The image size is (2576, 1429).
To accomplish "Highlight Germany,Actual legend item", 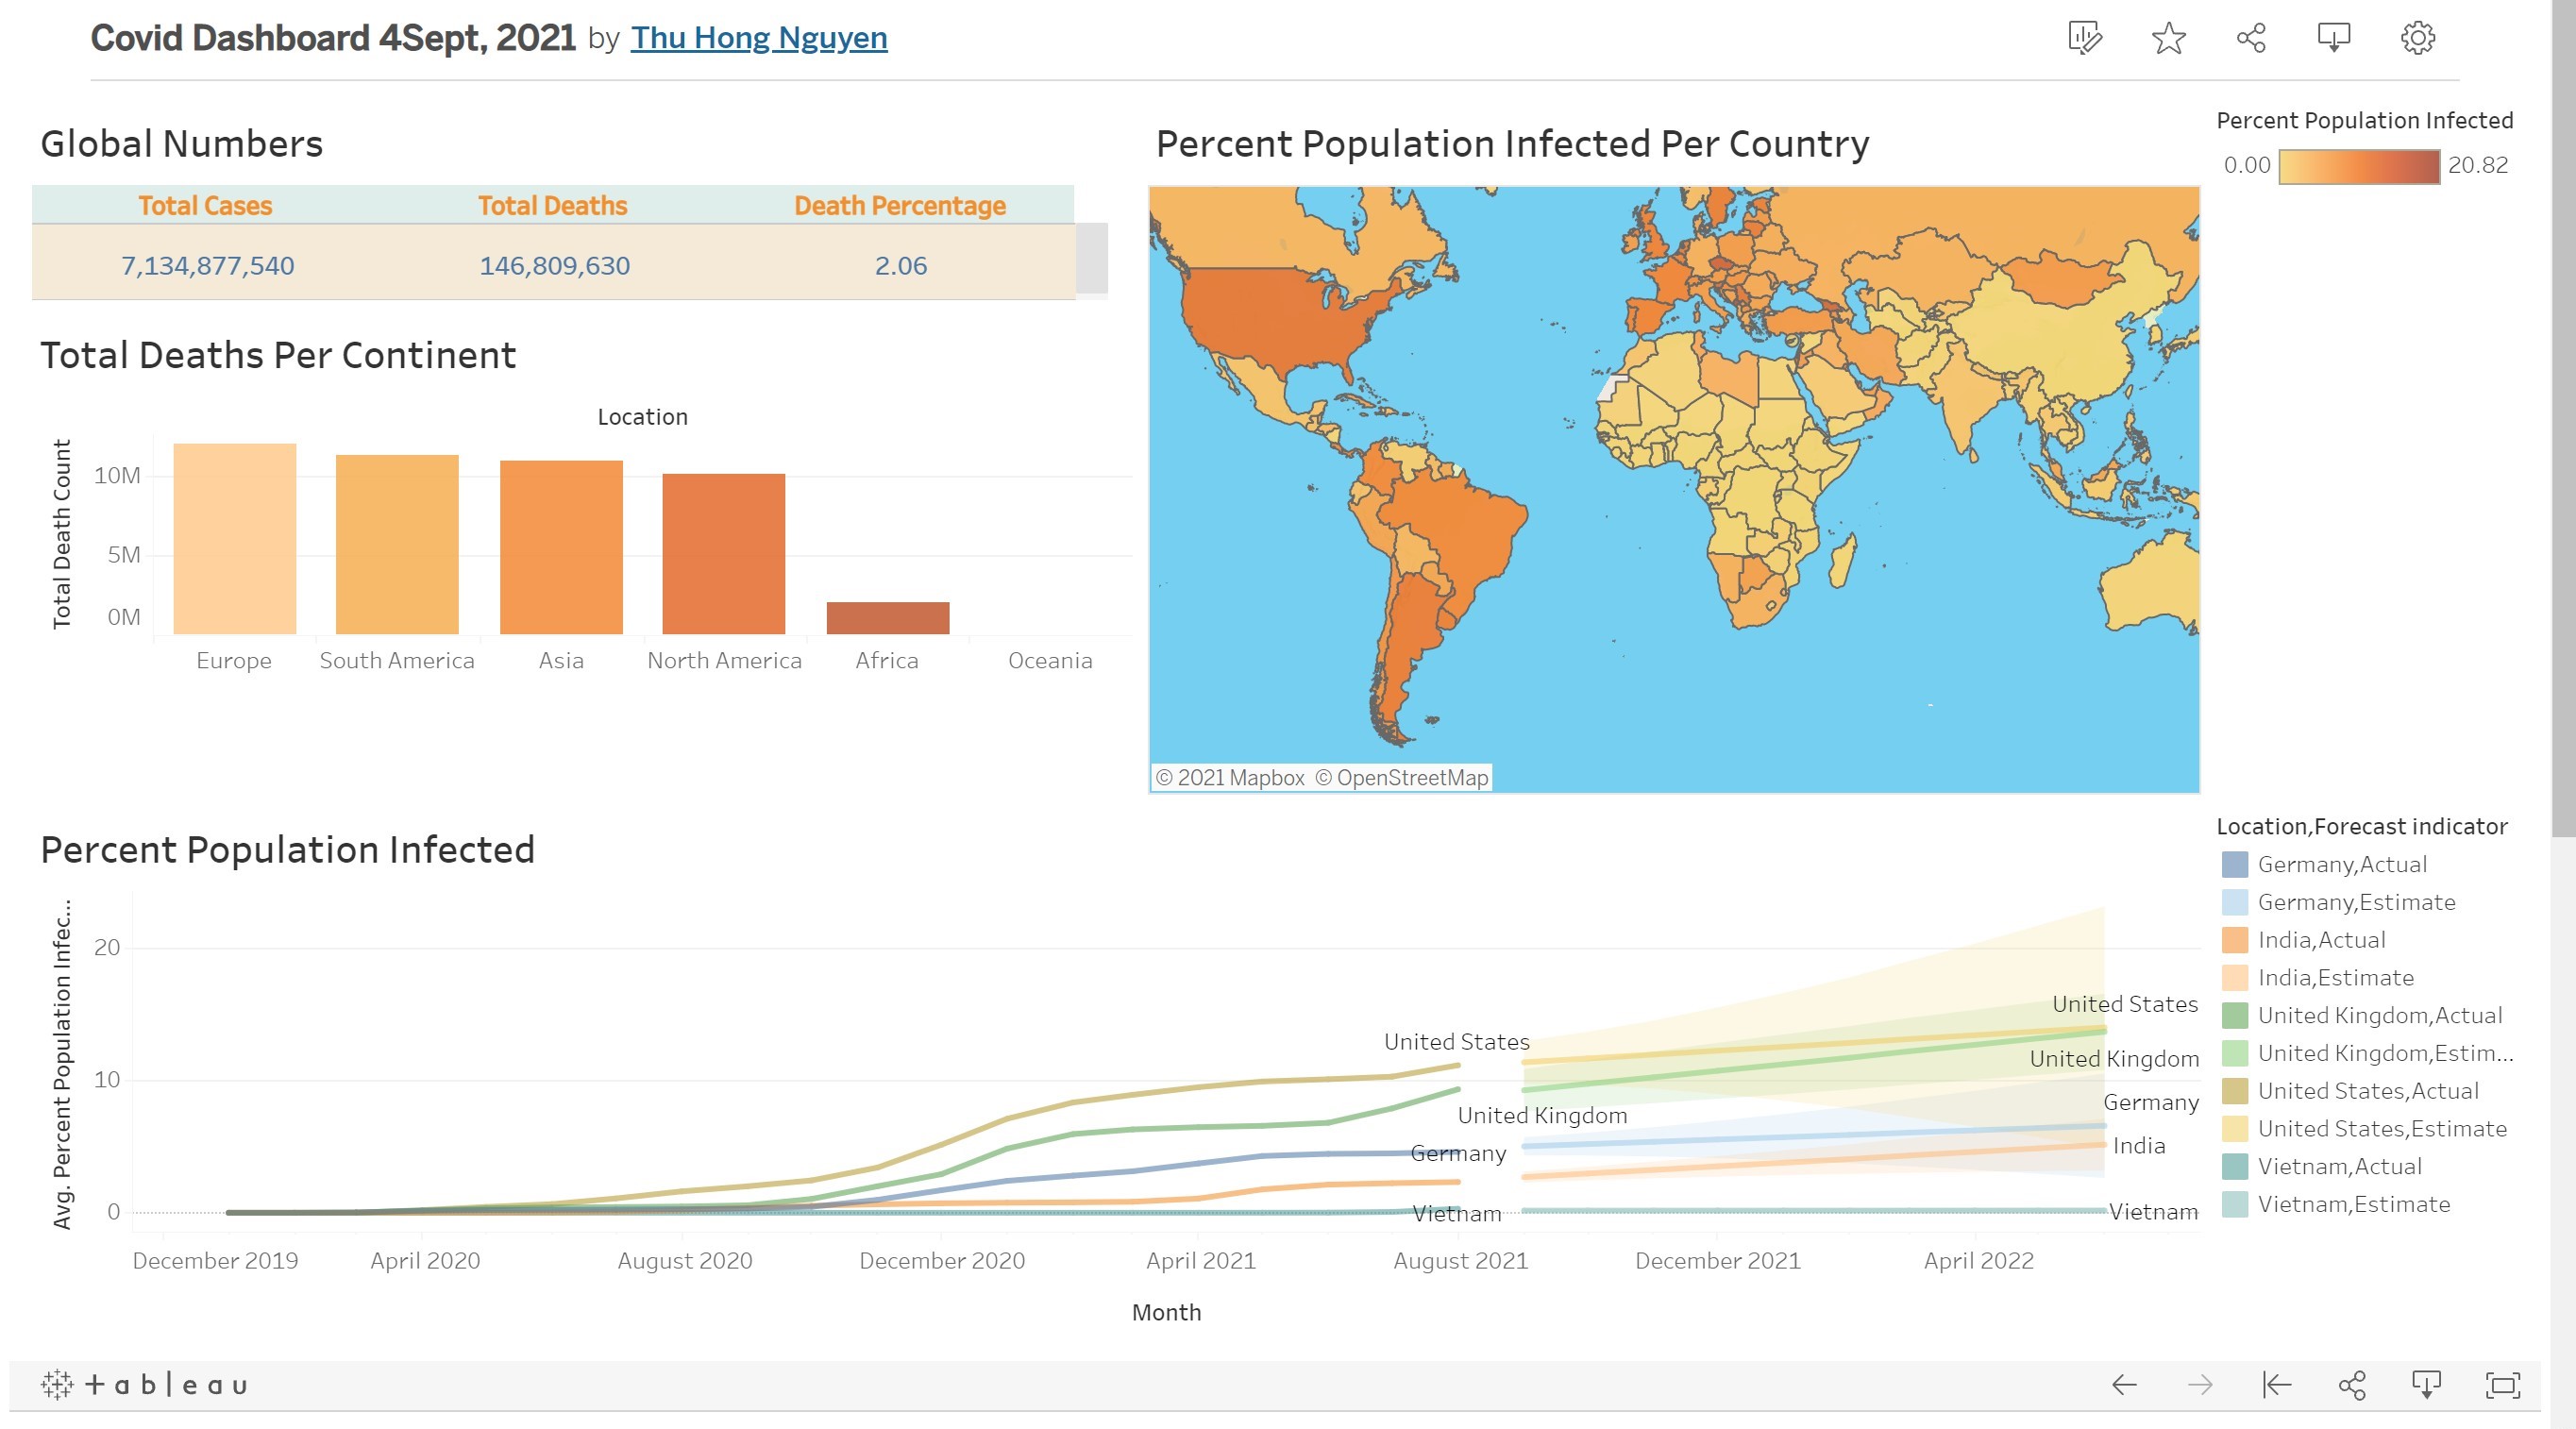I will pyautogui.click(x=2342, y=864).
